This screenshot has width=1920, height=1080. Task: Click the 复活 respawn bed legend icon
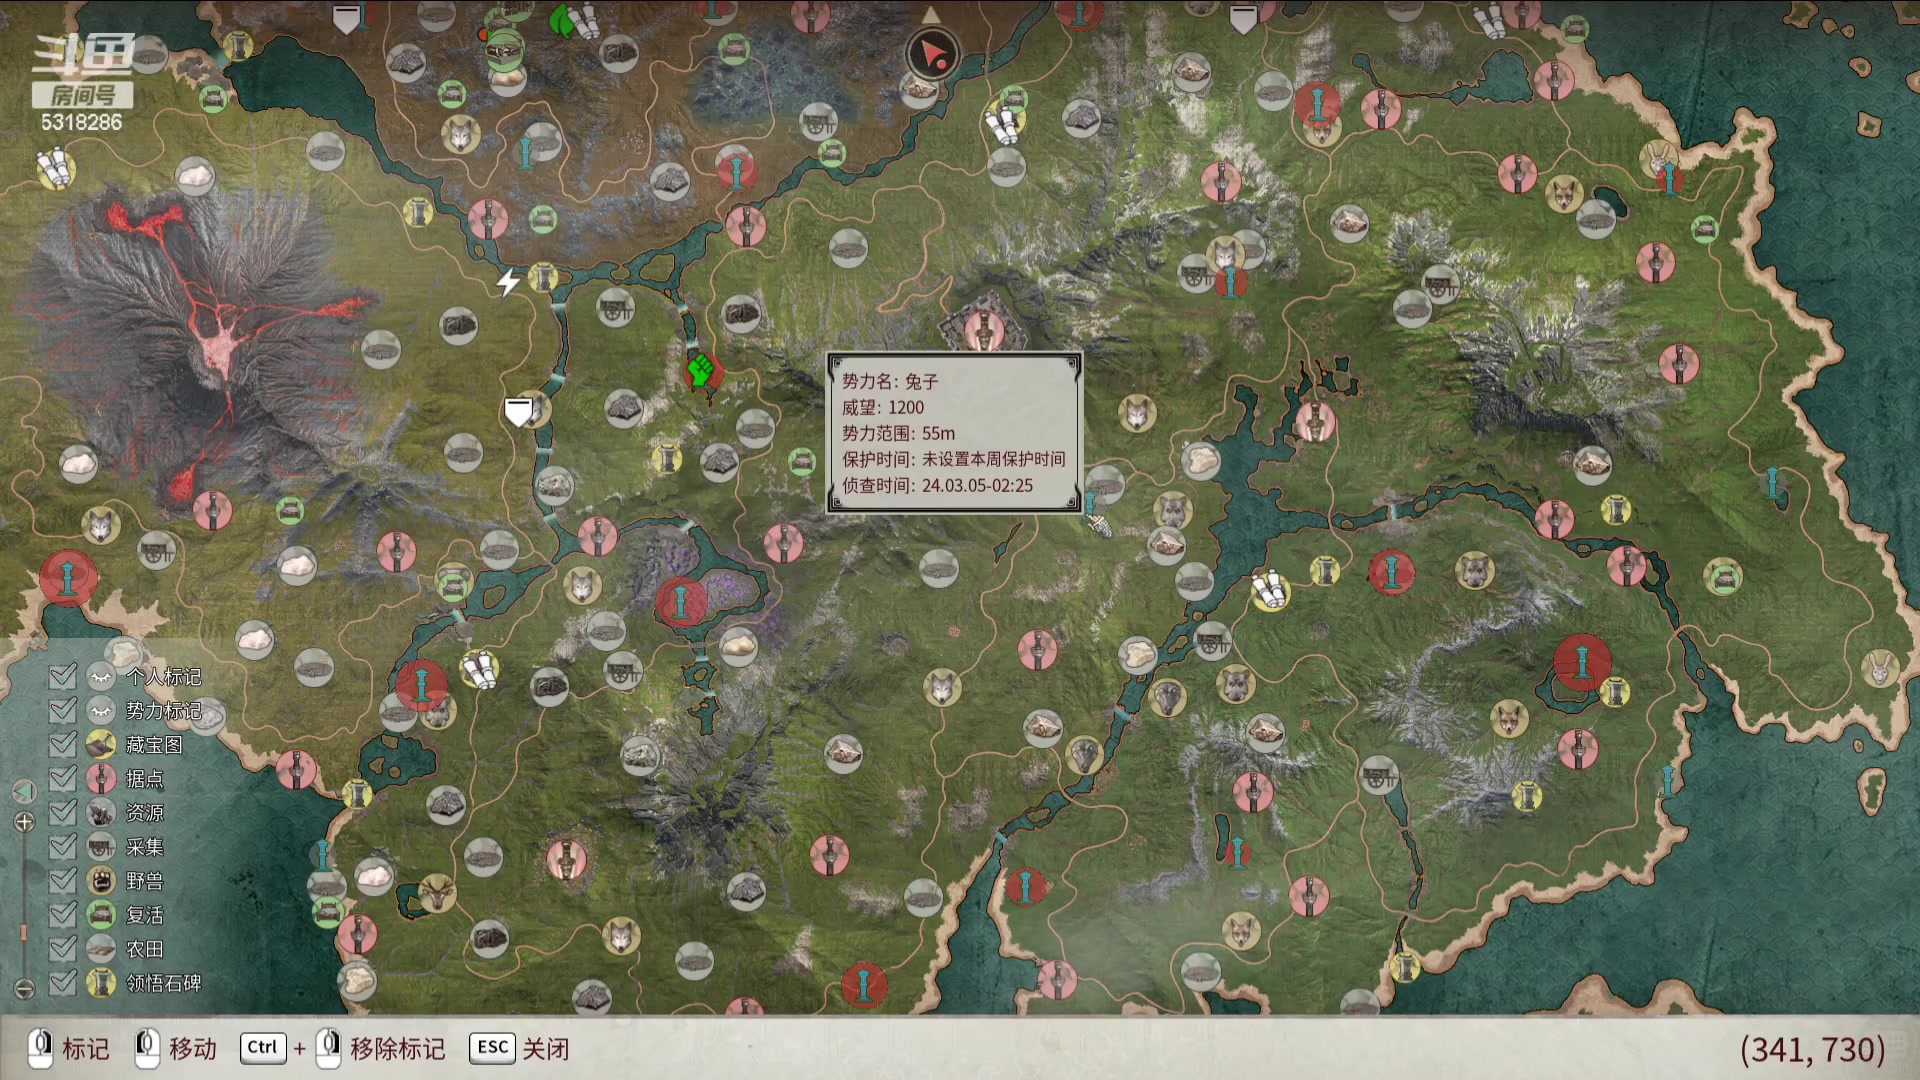(101, 914)
